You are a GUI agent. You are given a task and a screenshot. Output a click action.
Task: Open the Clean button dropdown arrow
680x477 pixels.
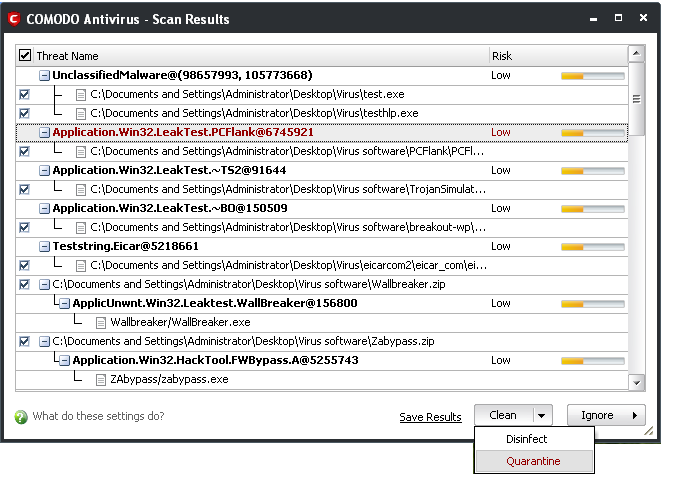coord(542,415)
